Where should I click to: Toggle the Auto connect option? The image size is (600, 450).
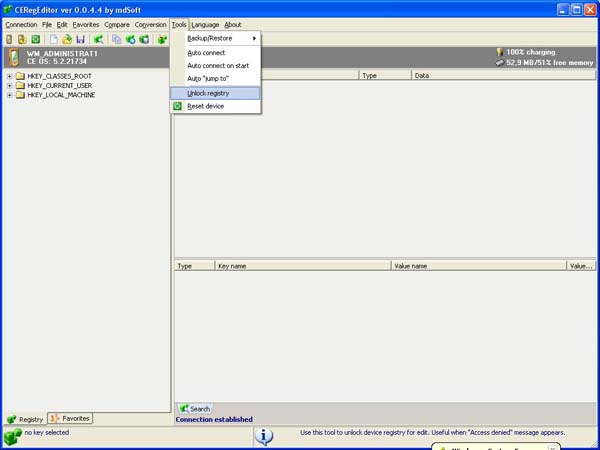pos(209,52)
